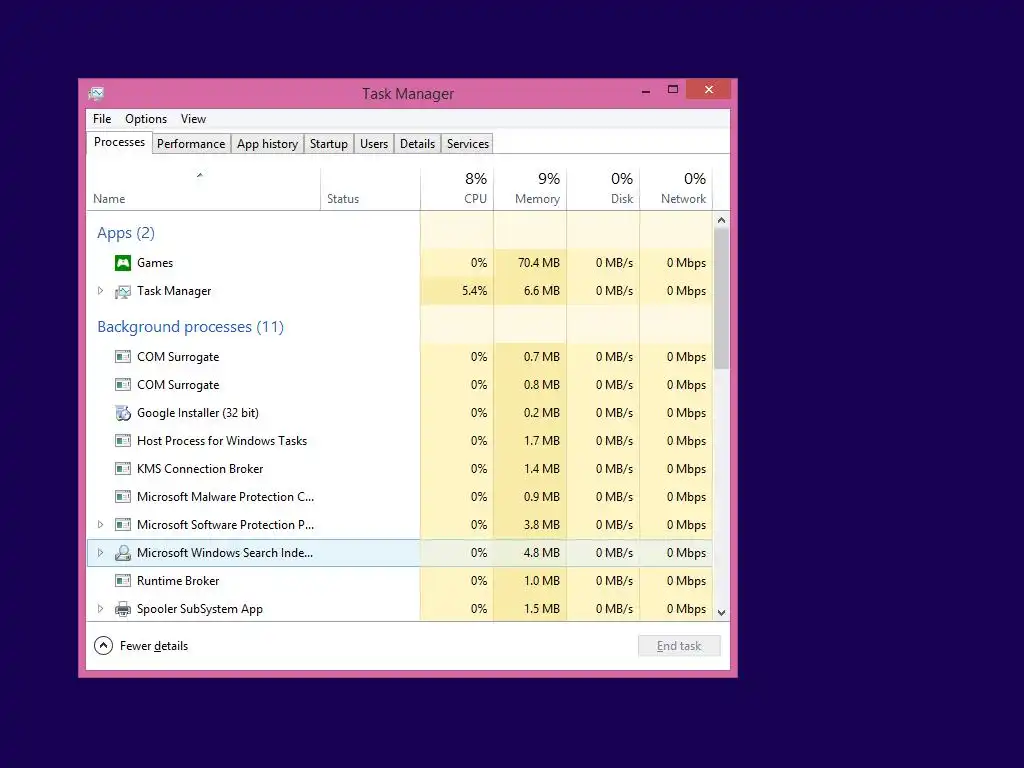Click the sort arrow above the Name column
The width and height of the screenshot is (1024, 768).
pyautogui.click(x=200, y=175)
